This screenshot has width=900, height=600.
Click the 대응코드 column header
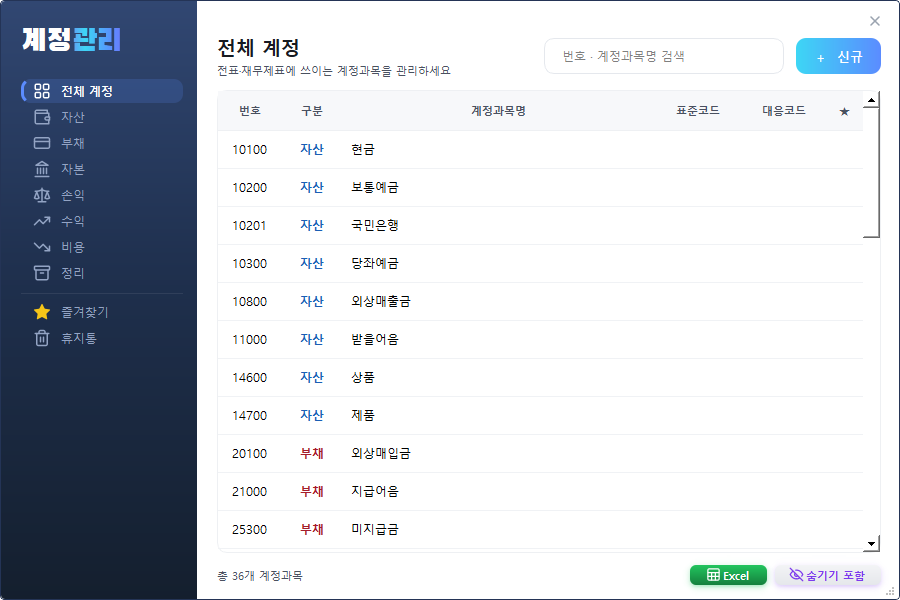(783, 111)
